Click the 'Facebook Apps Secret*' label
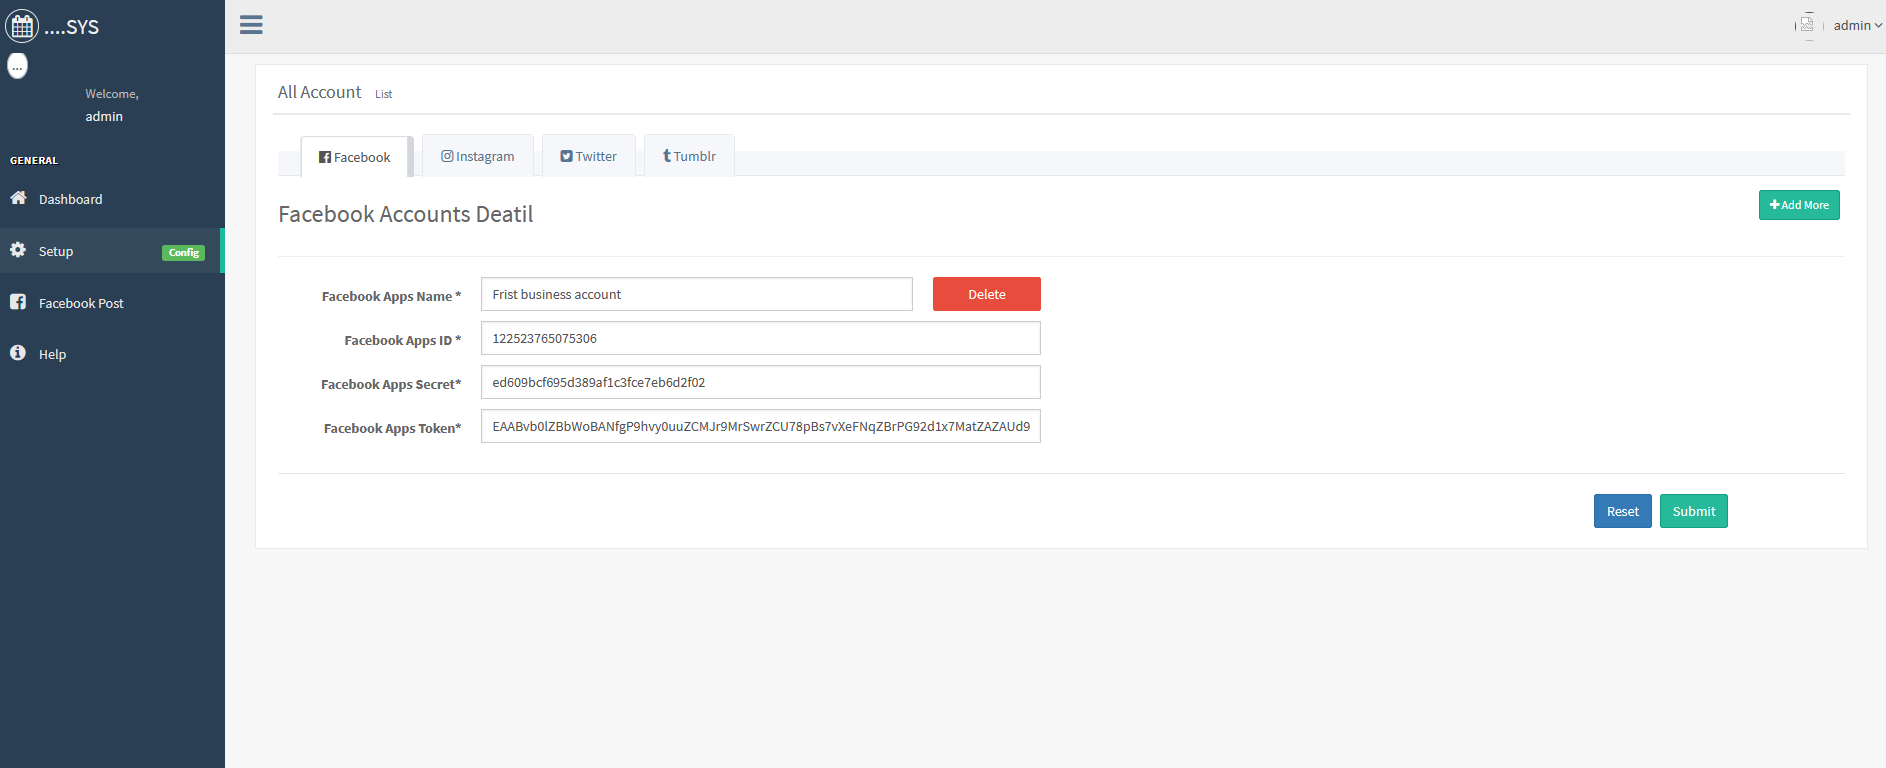 391,384
